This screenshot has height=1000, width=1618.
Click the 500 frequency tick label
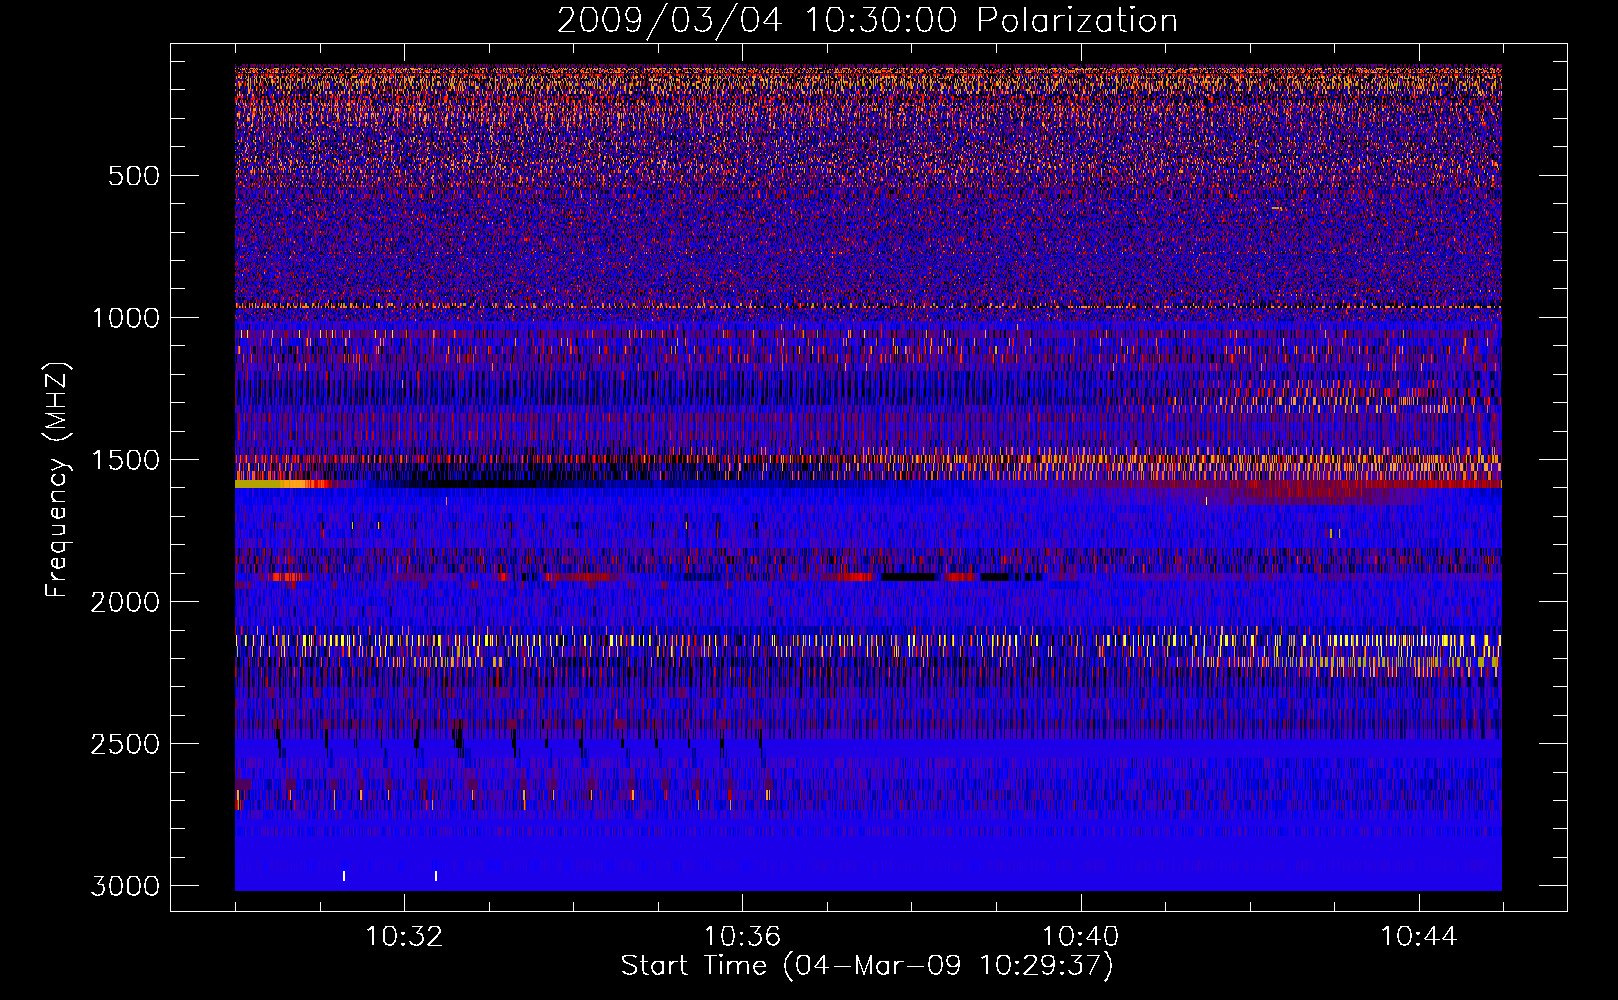(134, 176)
